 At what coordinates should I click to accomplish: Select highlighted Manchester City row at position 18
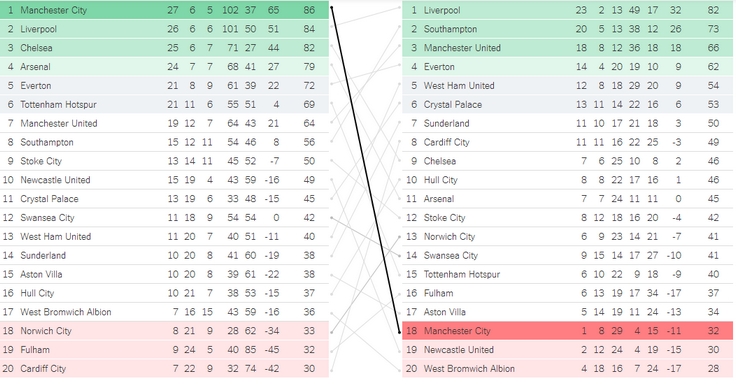(x=567, y=331)
